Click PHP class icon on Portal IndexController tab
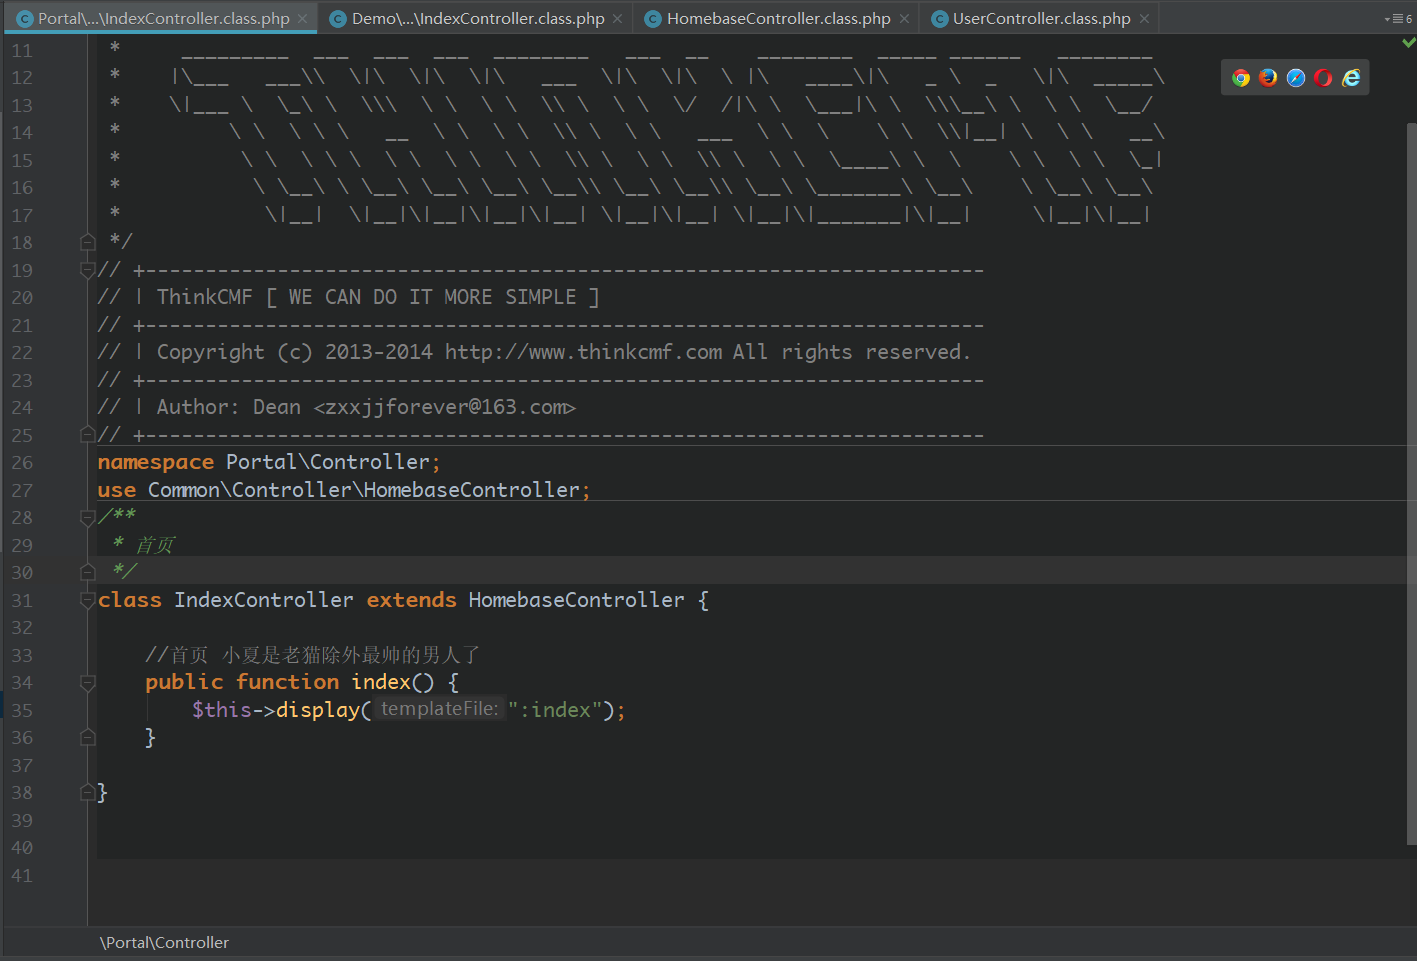The width and height of the screenshot is (1417, 961). coord(25,19)
